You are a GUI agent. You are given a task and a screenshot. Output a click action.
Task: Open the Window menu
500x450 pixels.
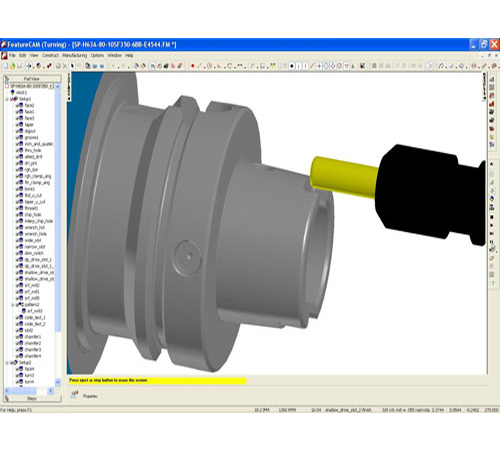(x=115, y=55)
